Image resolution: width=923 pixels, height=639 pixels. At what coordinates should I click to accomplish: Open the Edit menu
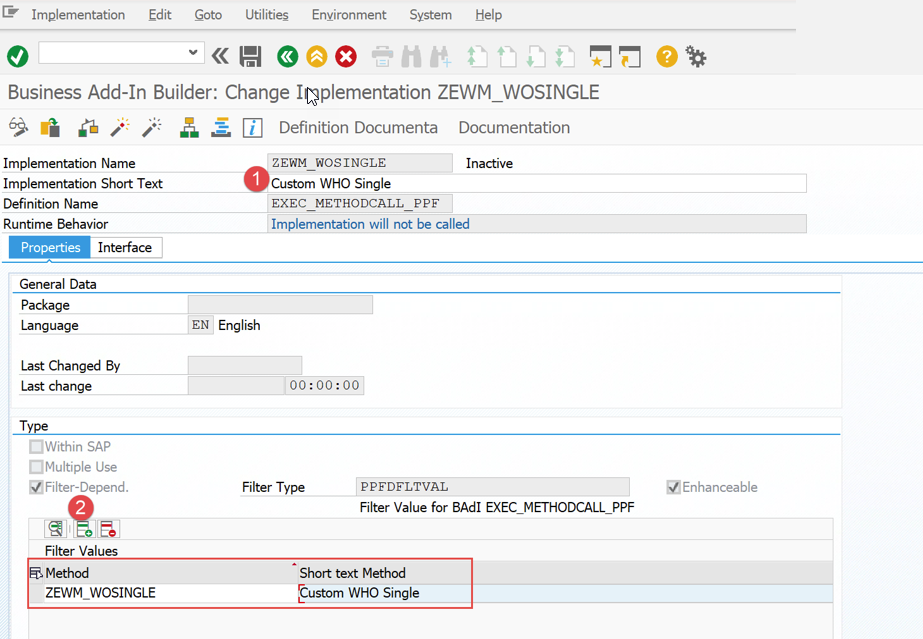tap(160, 15)
